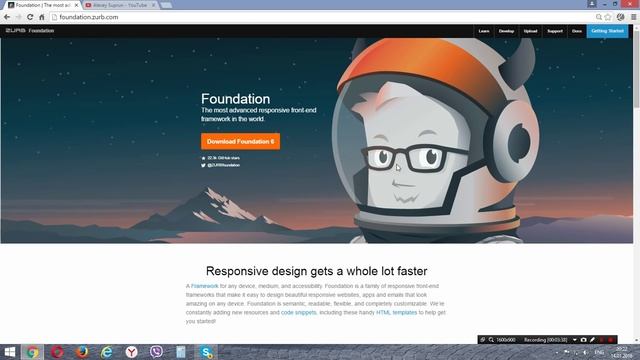The image size is (640, 360).
Task: Open the HTML templates link
Action: point(396,313)
